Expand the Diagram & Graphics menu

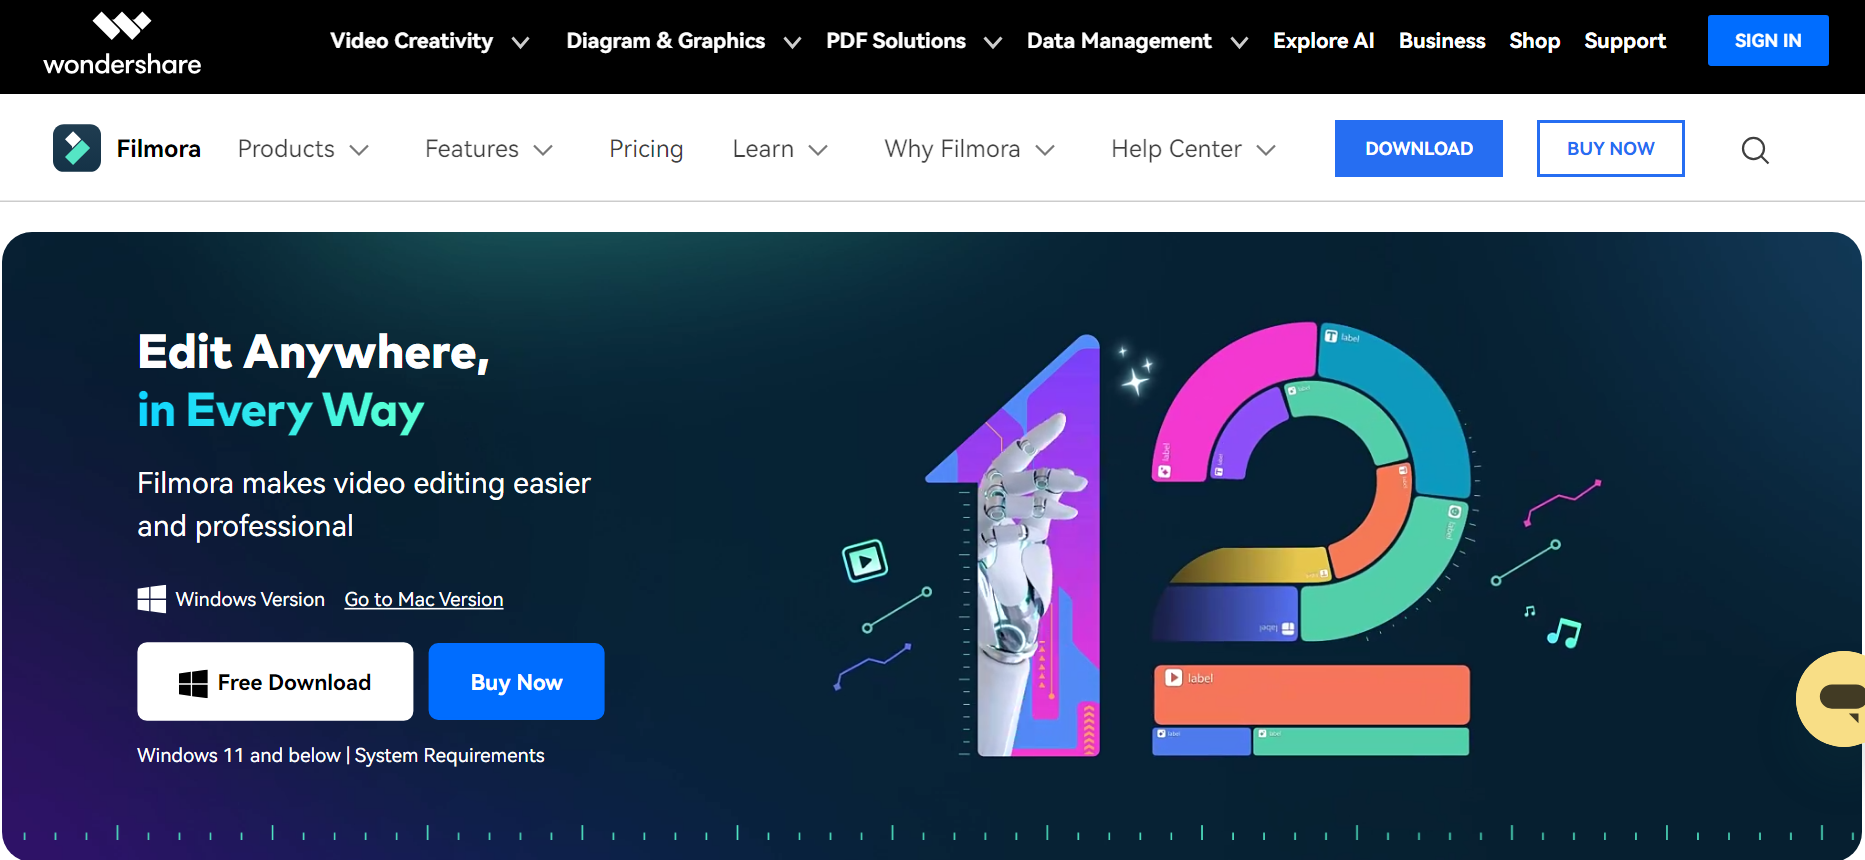pos(684,41)
